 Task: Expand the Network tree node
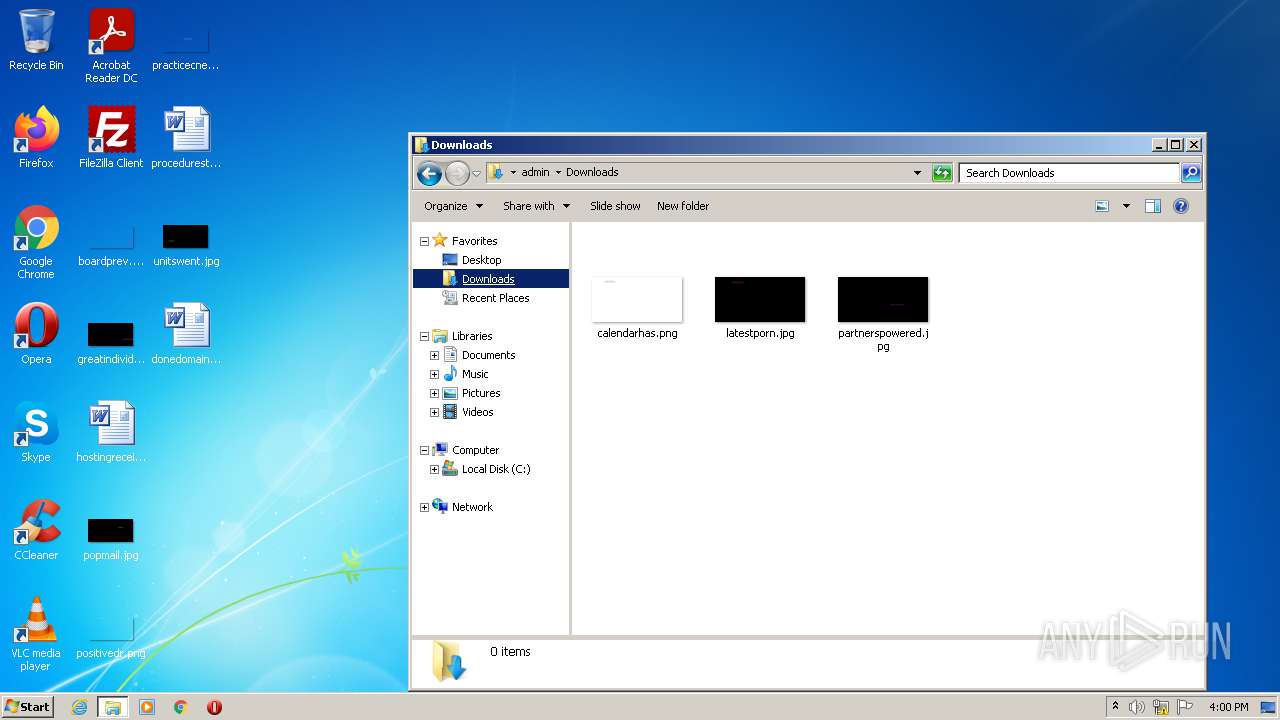click(x=424, y=507)
